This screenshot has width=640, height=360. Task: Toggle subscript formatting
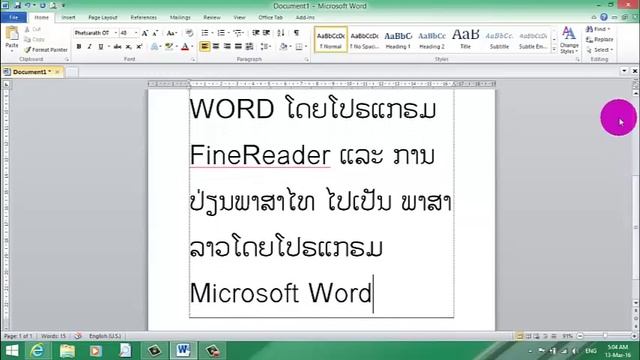[129, 47]
